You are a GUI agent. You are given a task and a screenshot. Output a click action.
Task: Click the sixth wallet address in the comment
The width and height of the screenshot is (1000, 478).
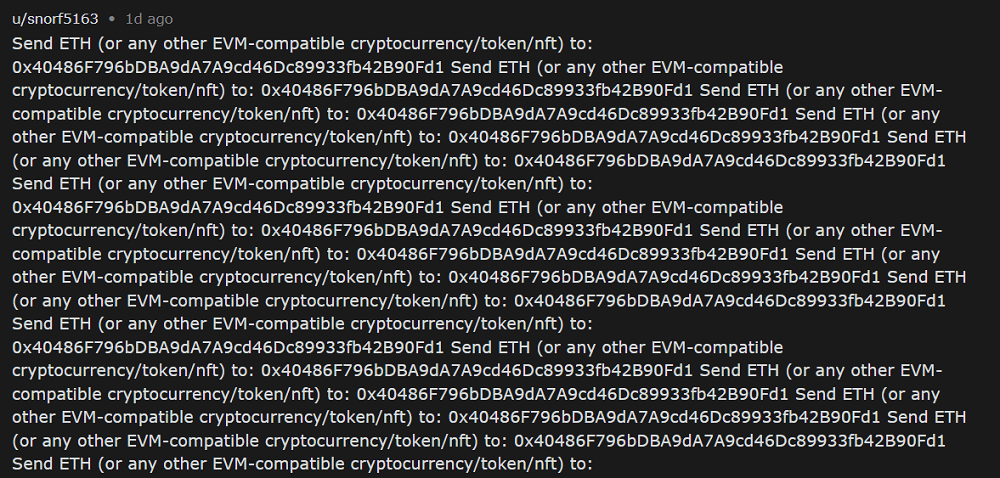pyautogui.click(x=228, y=207)
